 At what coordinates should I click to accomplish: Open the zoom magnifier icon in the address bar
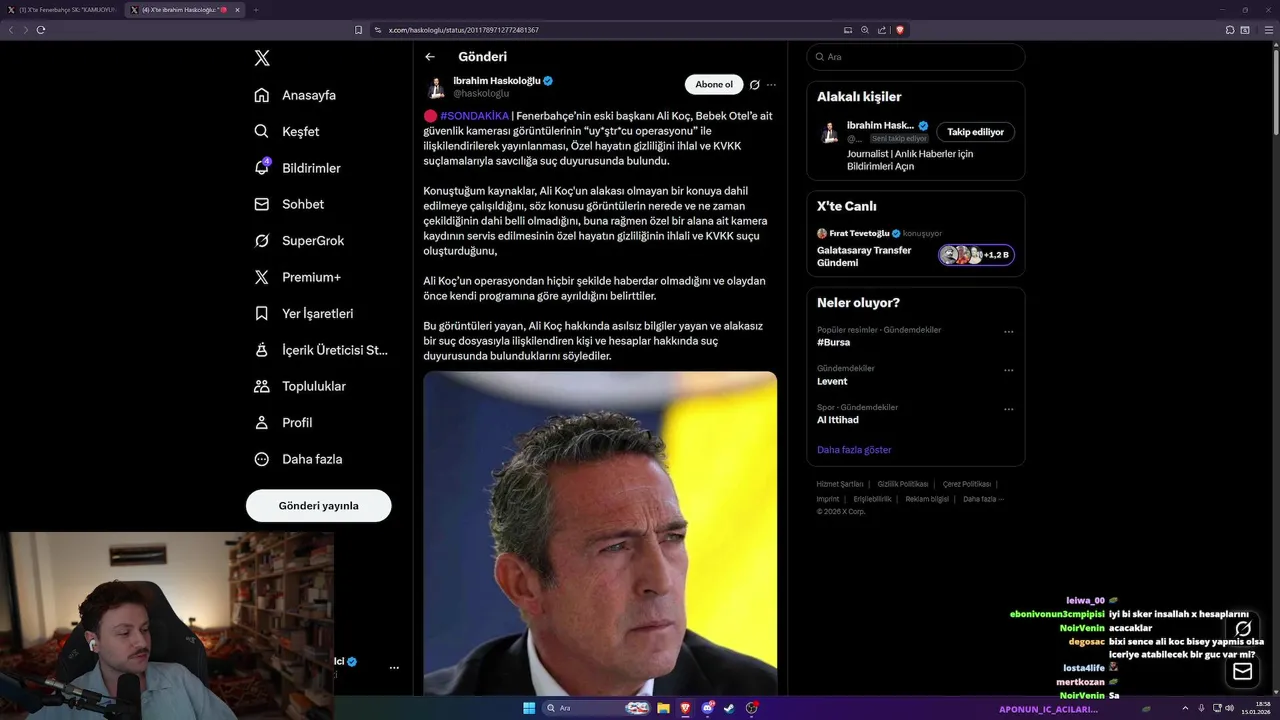point(865,30)
